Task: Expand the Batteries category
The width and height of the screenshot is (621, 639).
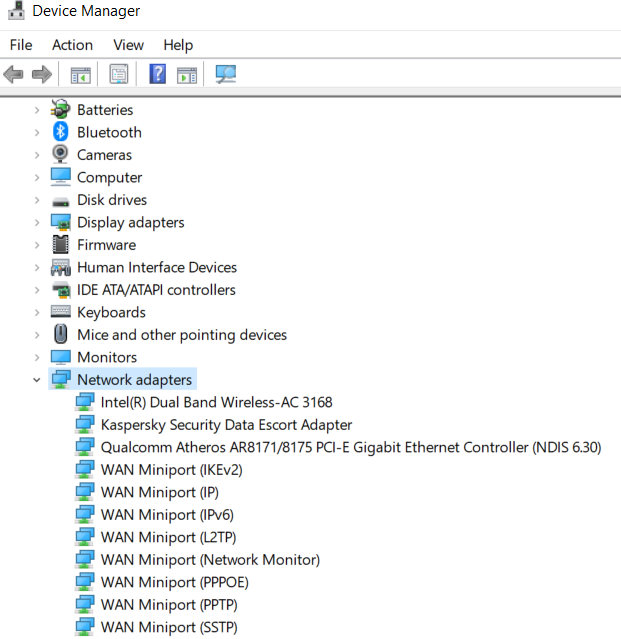Action: tap(37, 110)
